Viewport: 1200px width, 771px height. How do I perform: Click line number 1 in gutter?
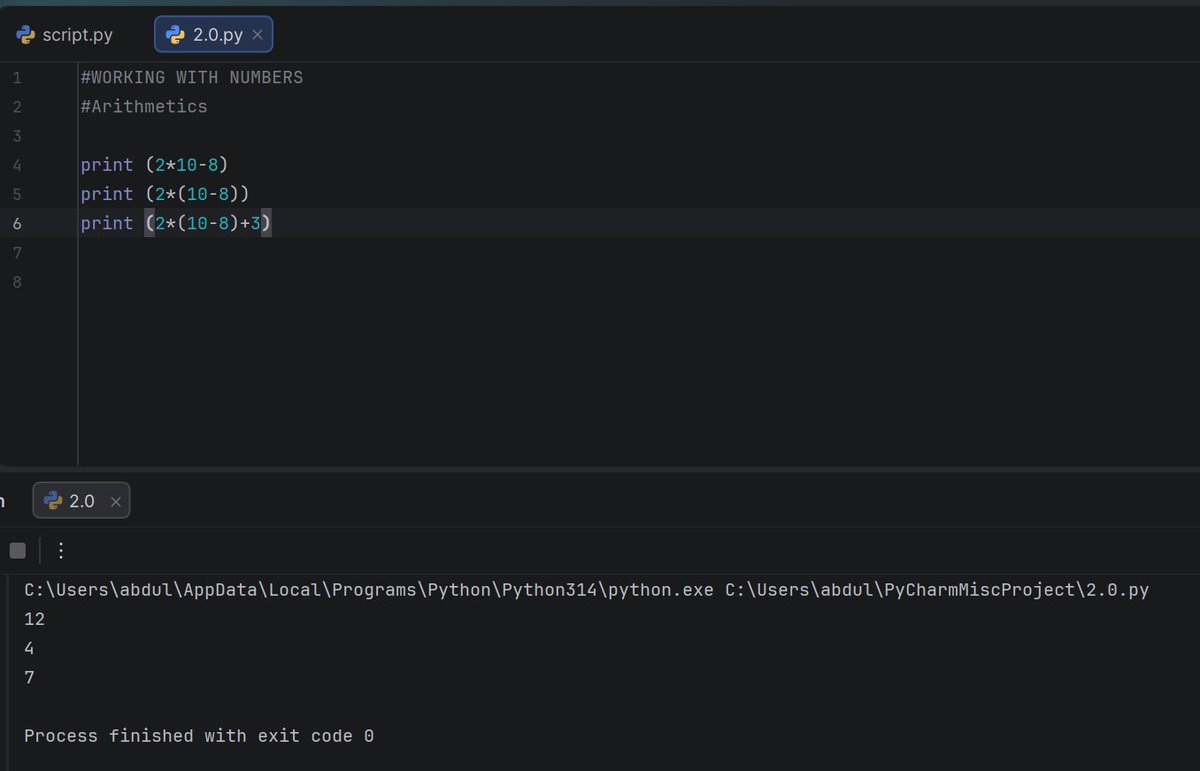pos(18,77)
